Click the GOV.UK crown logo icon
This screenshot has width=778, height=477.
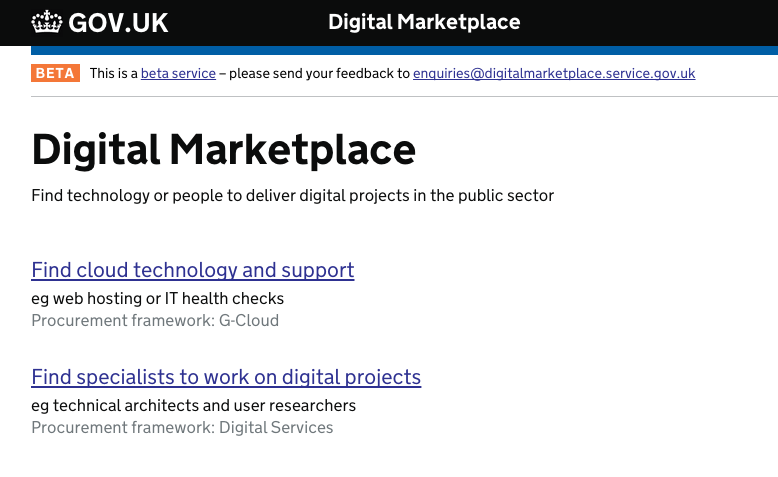(x=47, y=22)
